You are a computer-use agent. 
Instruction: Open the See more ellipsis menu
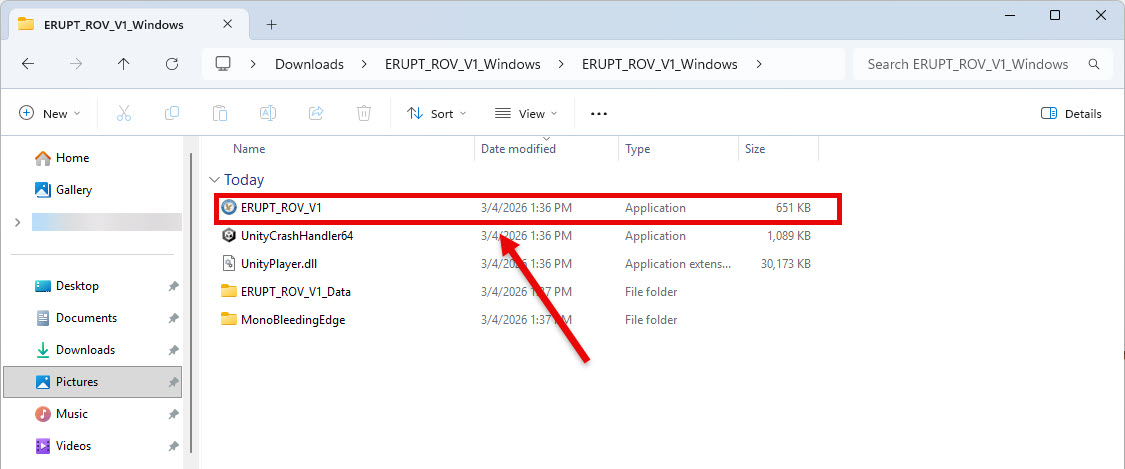point(599,113)
